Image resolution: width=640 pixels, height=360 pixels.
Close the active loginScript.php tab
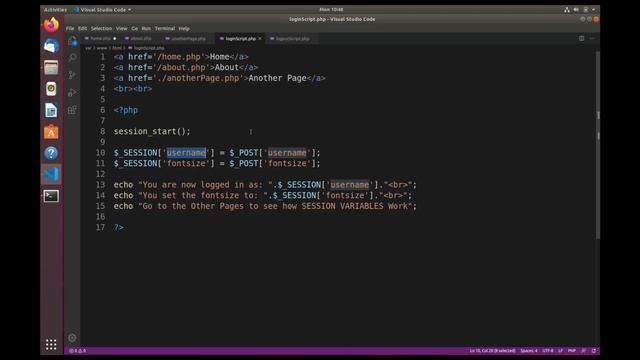(260, 39)
